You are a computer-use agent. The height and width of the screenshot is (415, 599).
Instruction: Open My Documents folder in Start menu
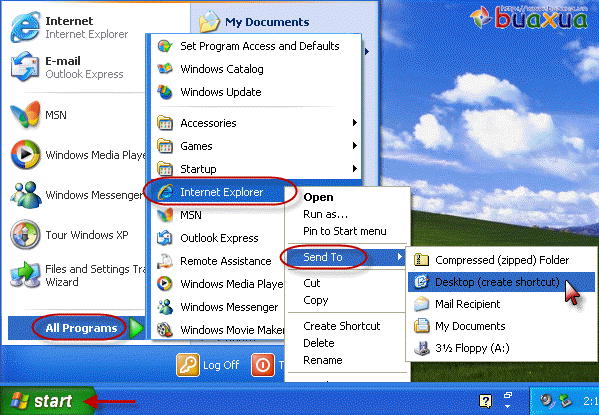coord(254,22)
